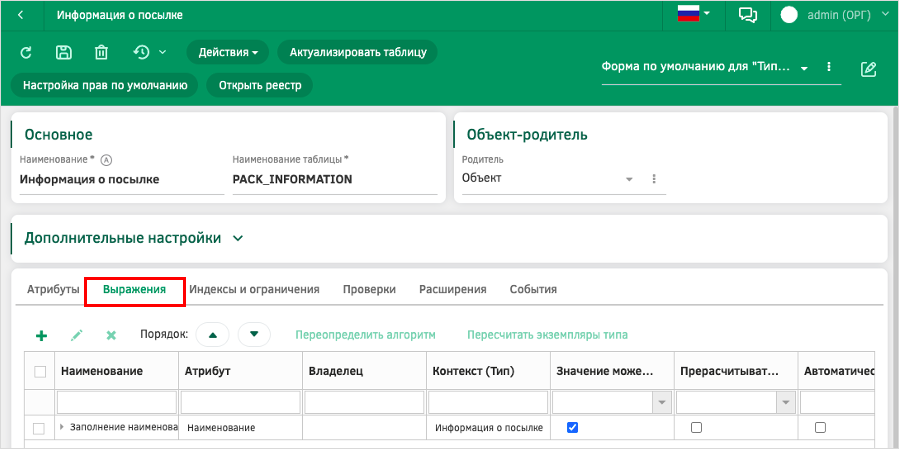This screenshot has height=449, width=899.
Task: Save using the floppy disk icon
Action: point(63,53)
